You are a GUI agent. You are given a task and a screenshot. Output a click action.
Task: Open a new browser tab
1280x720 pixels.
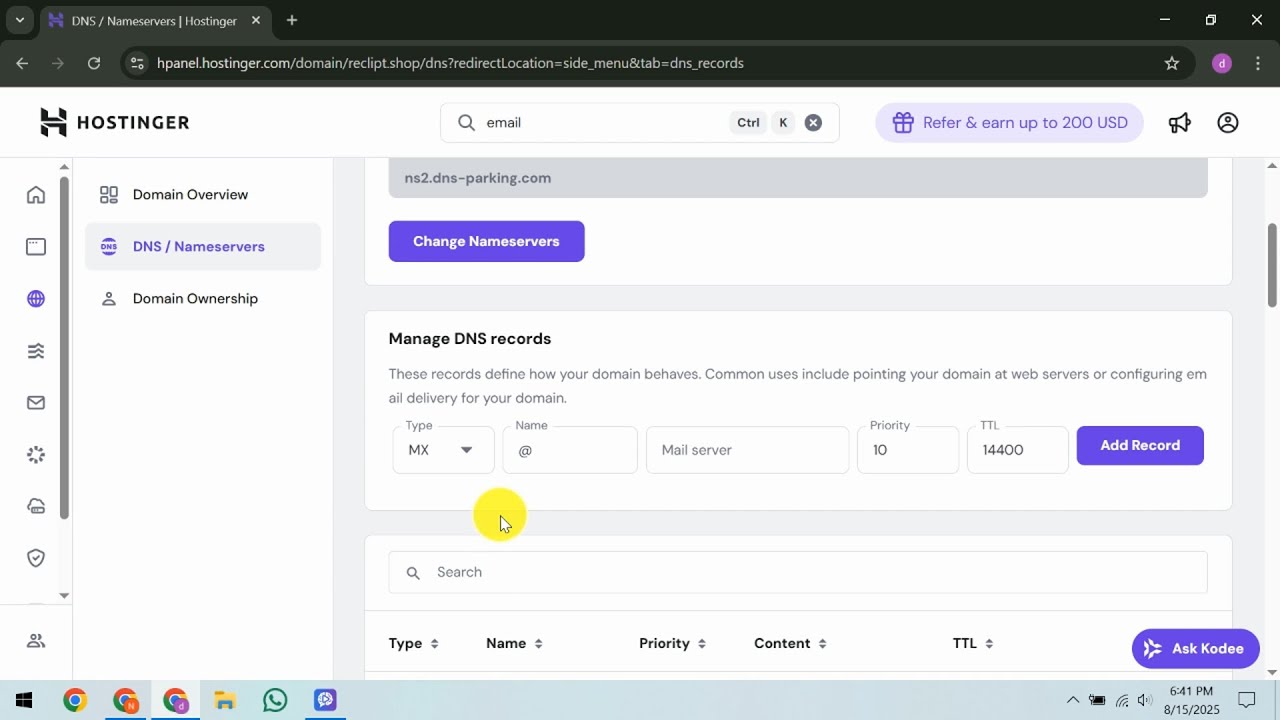[x=291, y=20]
